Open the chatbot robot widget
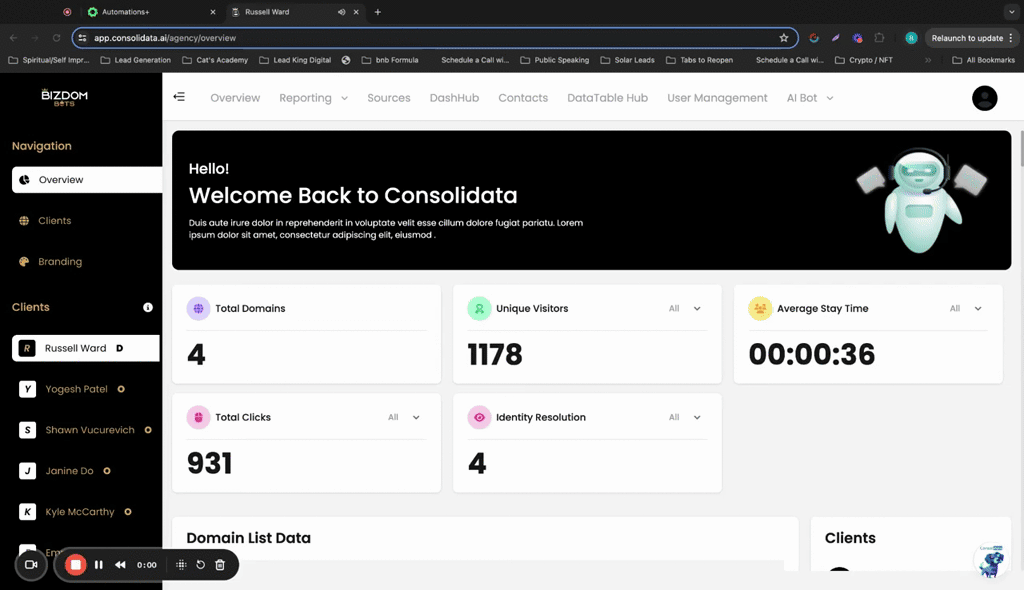1024x590 pixels. tap(991, 562)
